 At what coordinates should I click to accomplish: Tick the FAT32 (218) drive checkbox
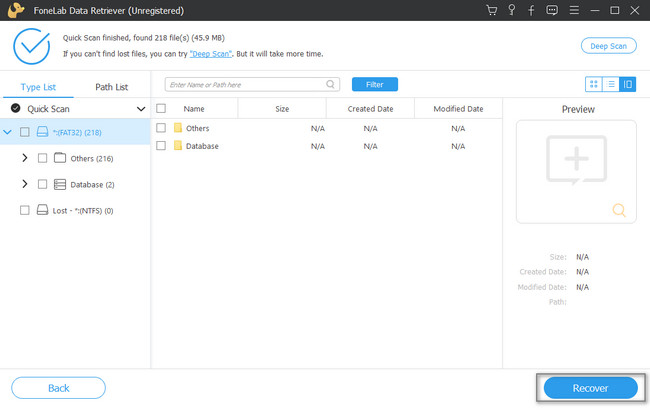(25, 132)
